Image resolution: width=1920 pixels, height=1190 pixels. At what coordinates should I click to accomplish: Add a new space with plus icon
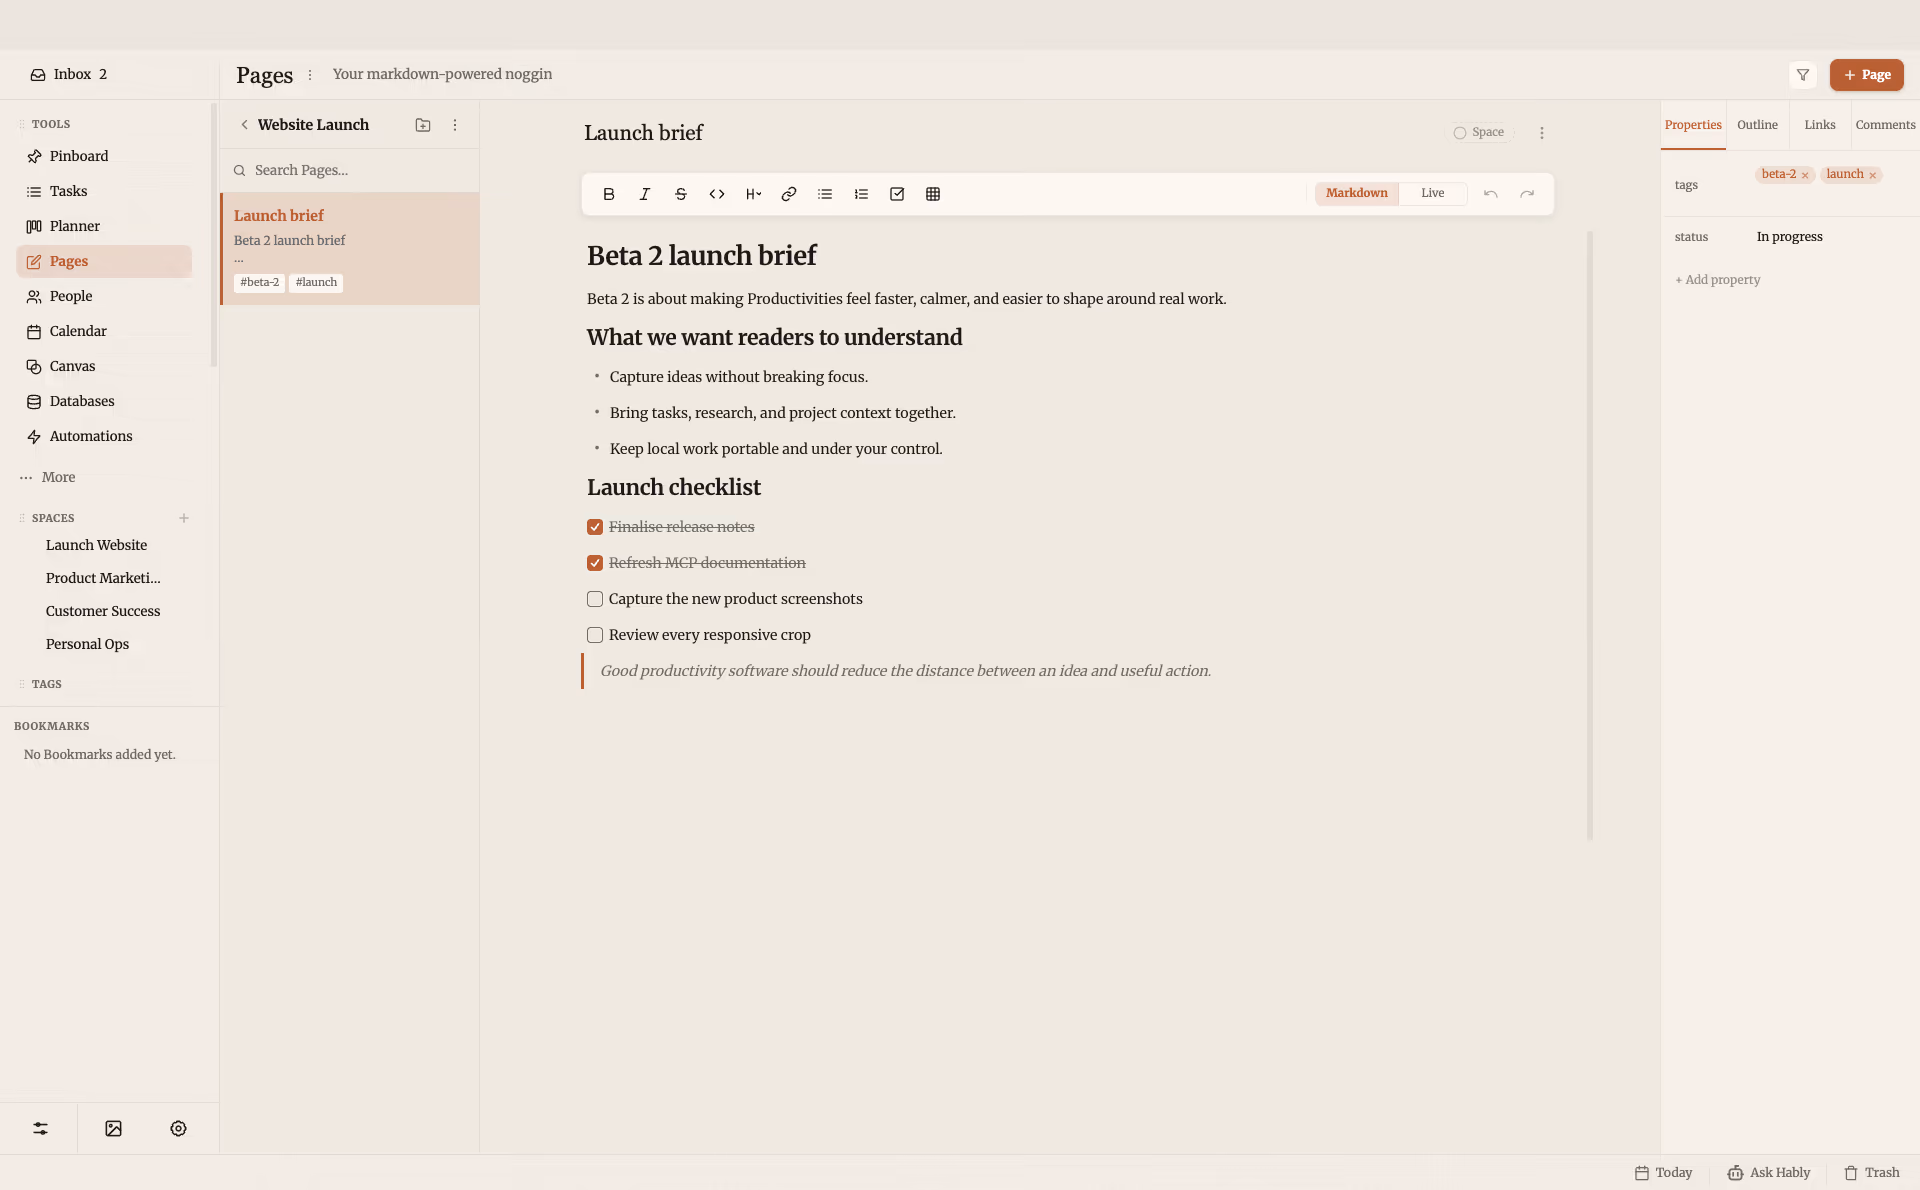pyautogui.click(x=184, y=518)
